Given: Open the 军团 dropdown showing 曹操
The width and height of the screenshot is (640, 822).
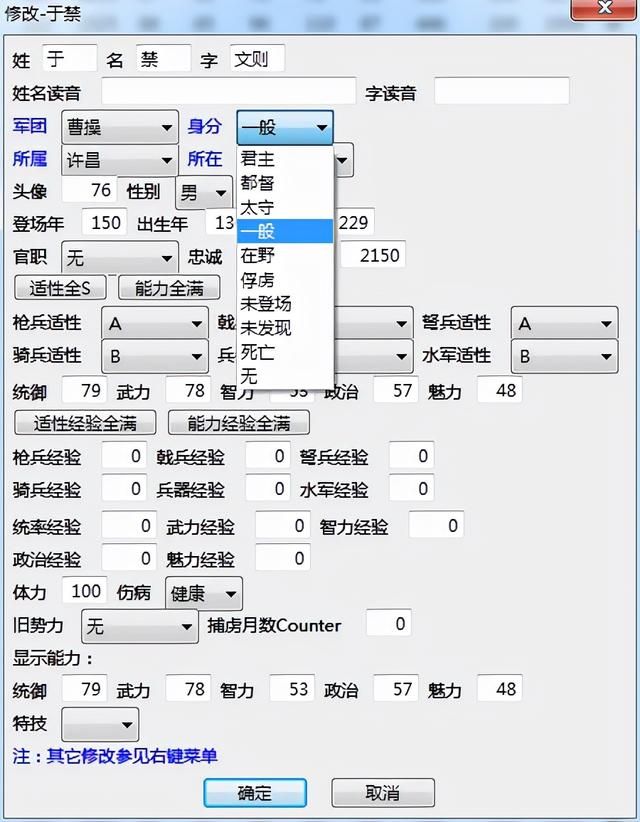Looking at the screenshot, I should [120, 127].
